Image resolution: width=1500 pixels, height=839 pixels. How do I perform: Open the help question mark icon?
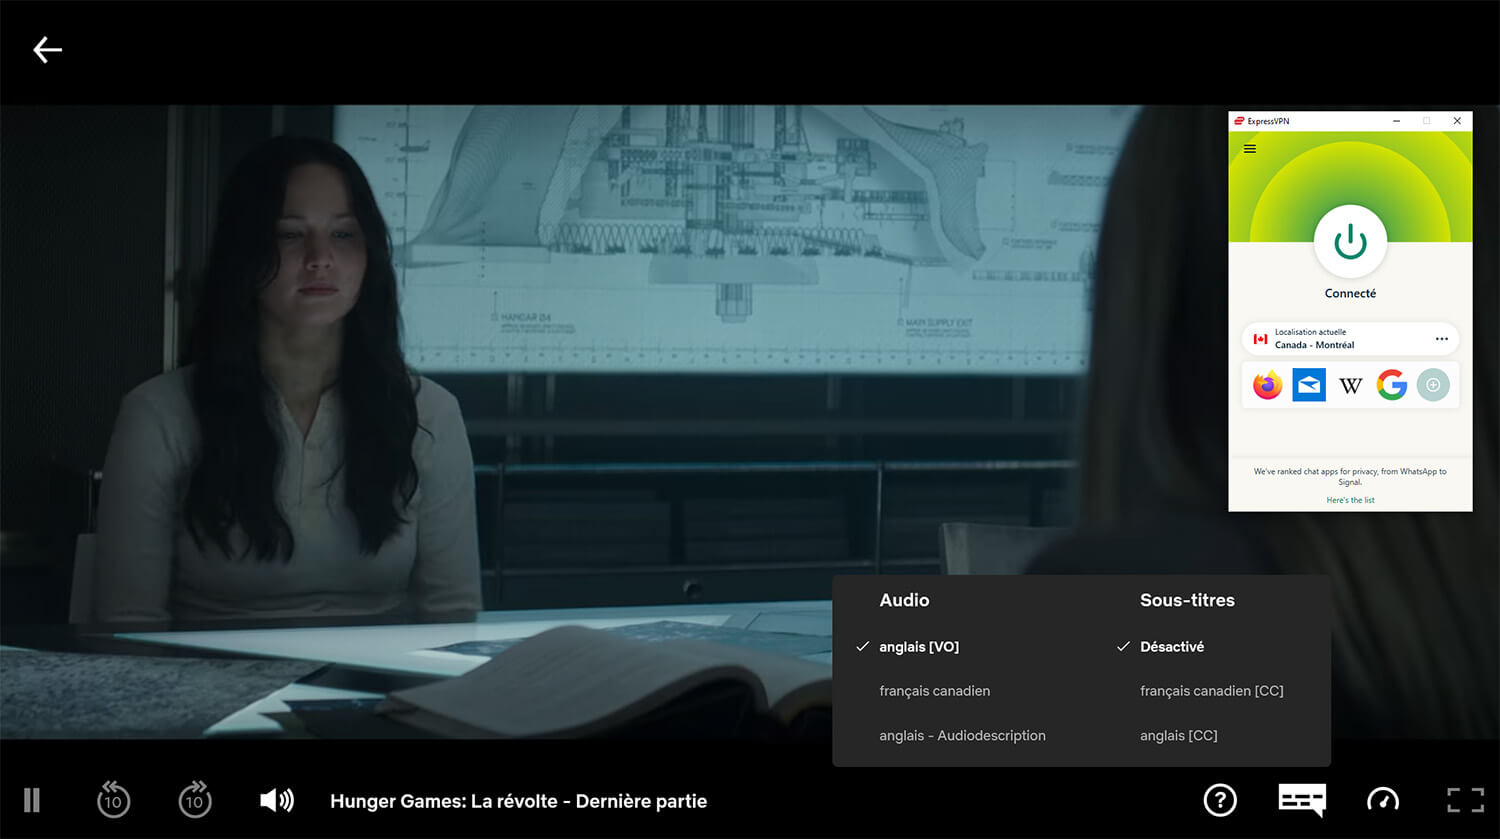(1220, 800)
